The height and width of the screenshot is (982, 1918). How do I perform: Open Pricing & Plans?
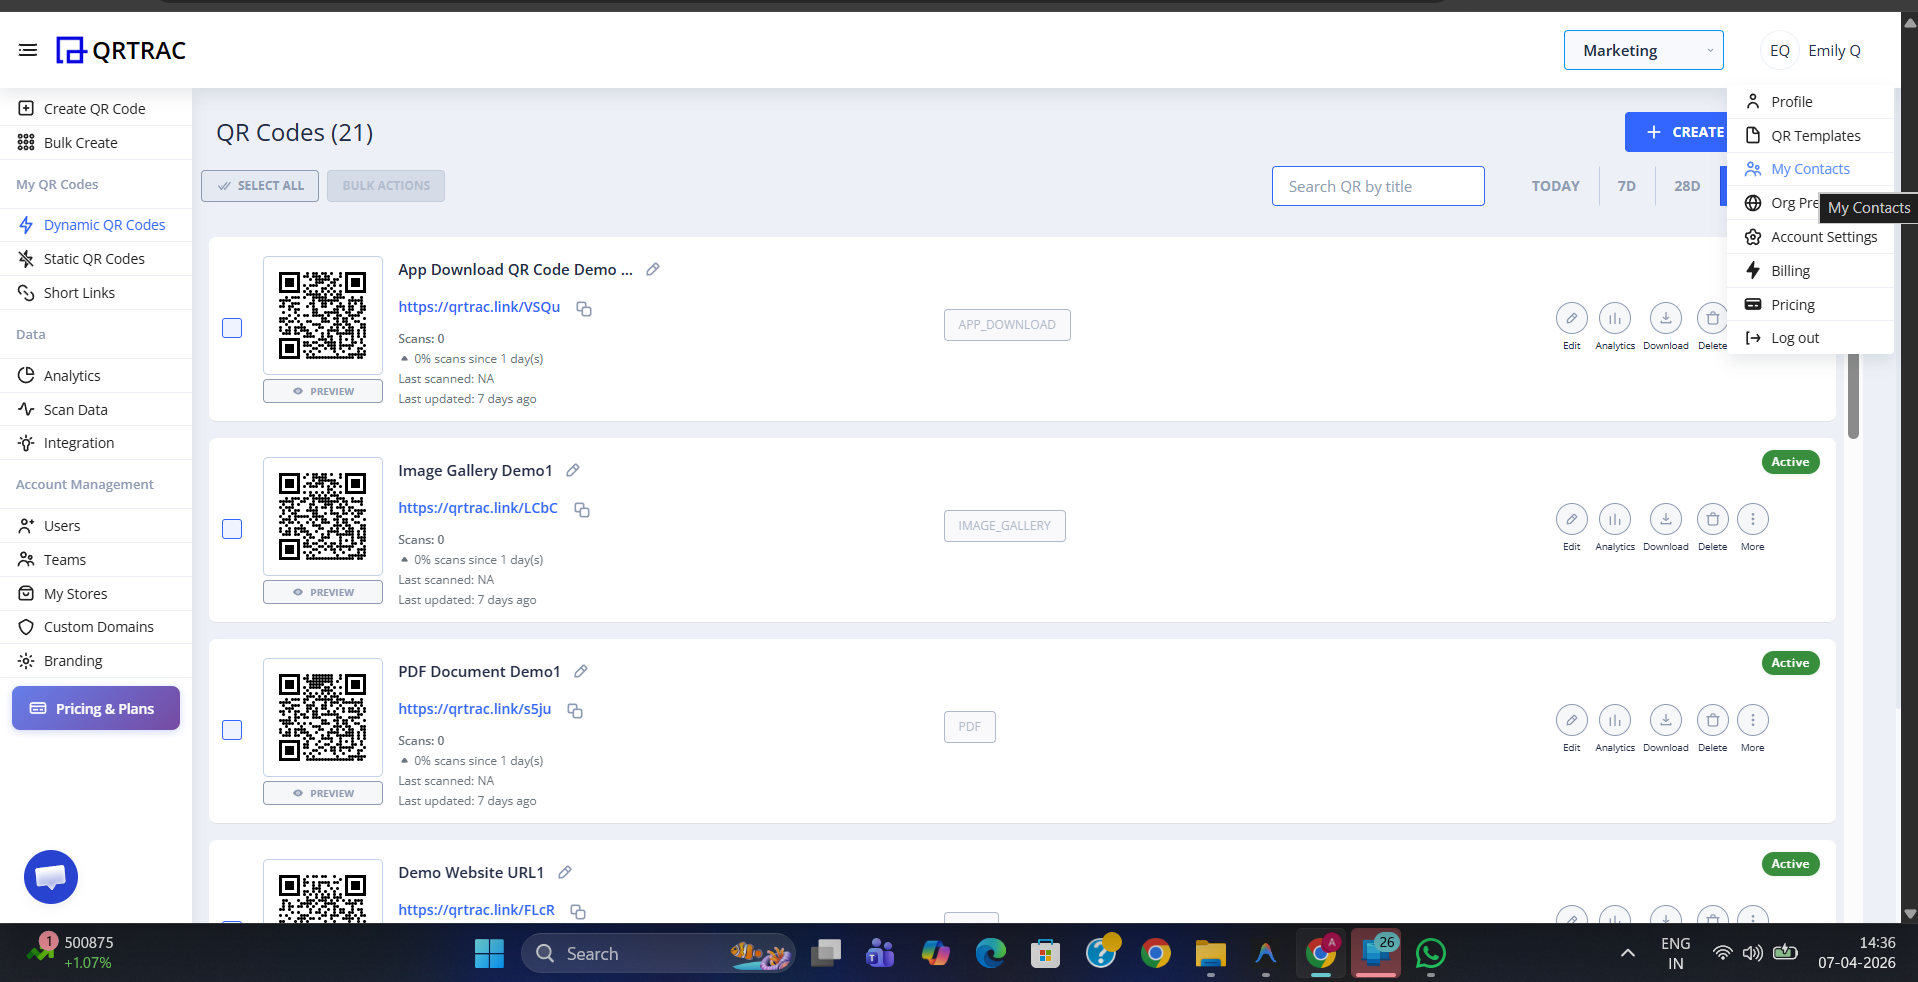click(95, 708)
